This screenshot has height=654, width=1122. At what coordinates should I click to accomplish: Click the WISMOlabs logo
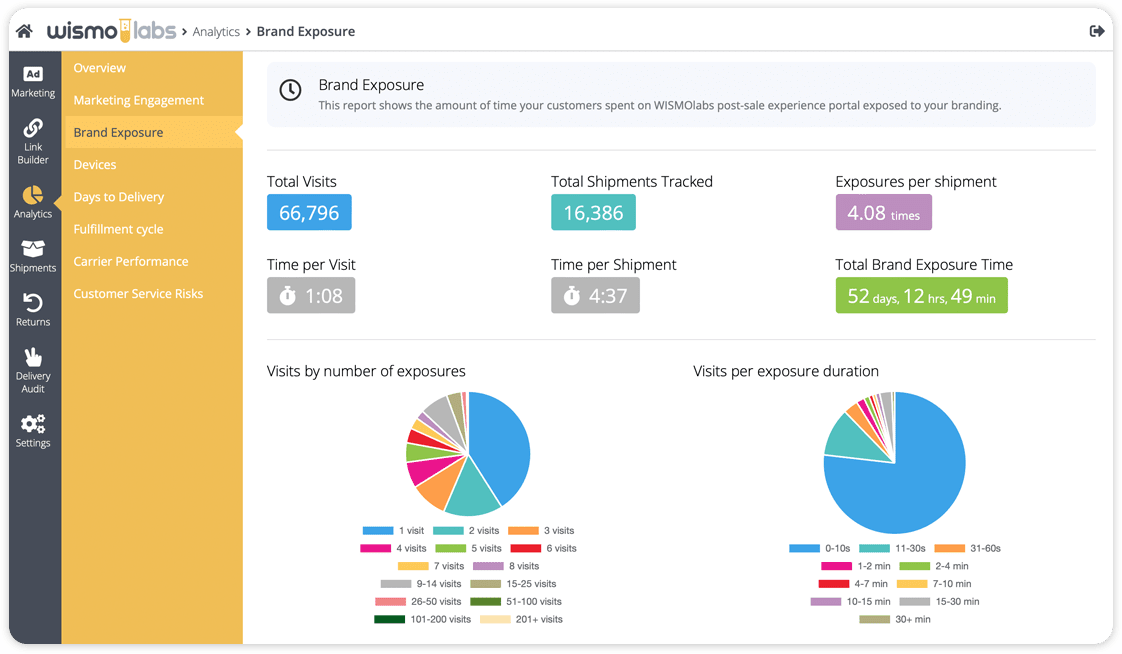tap(111, 31)
